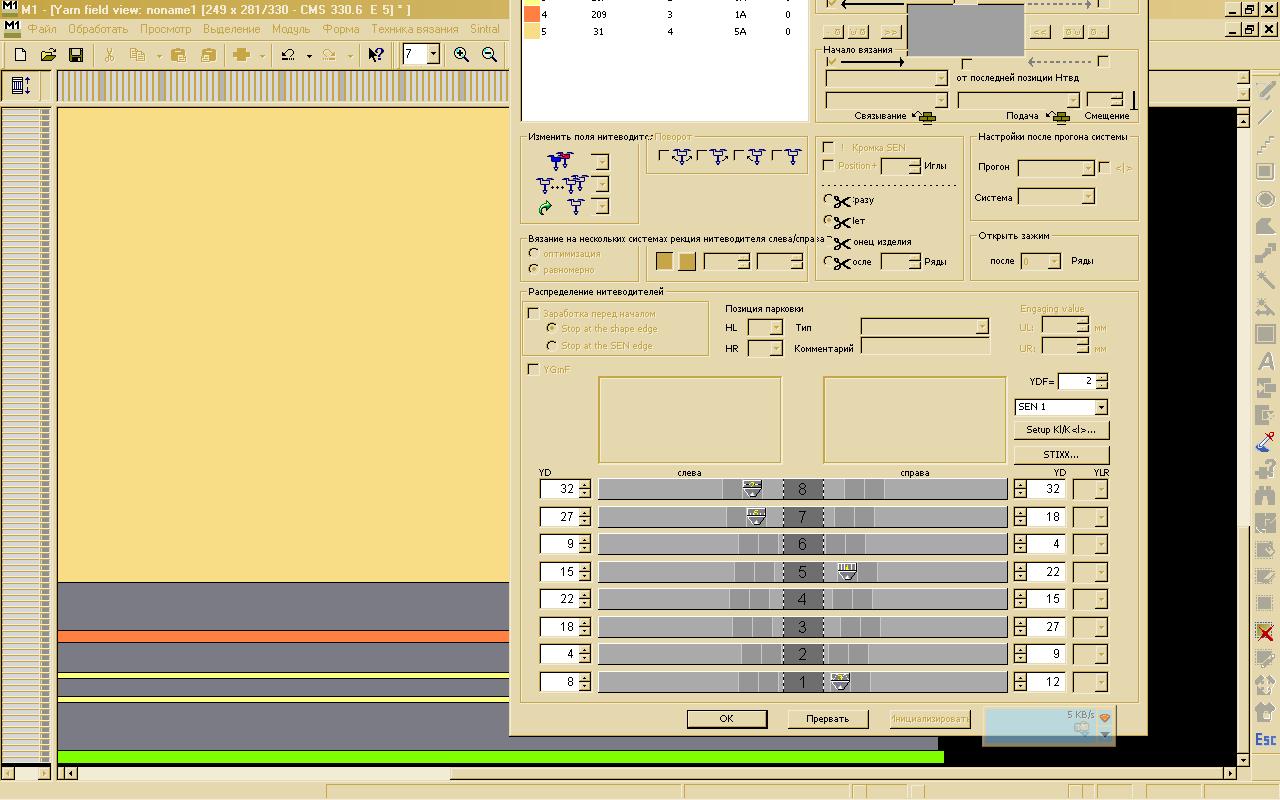The width and height of the screenshot is (1280, 800).
Task: Click the blue-red yarn carrier field icon
Action: coord(561,160)
